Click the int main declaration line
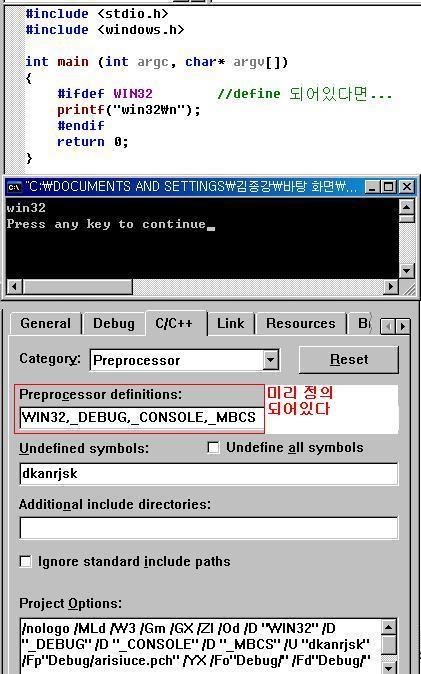The image size is (421, 674). (x=157, y=62)
